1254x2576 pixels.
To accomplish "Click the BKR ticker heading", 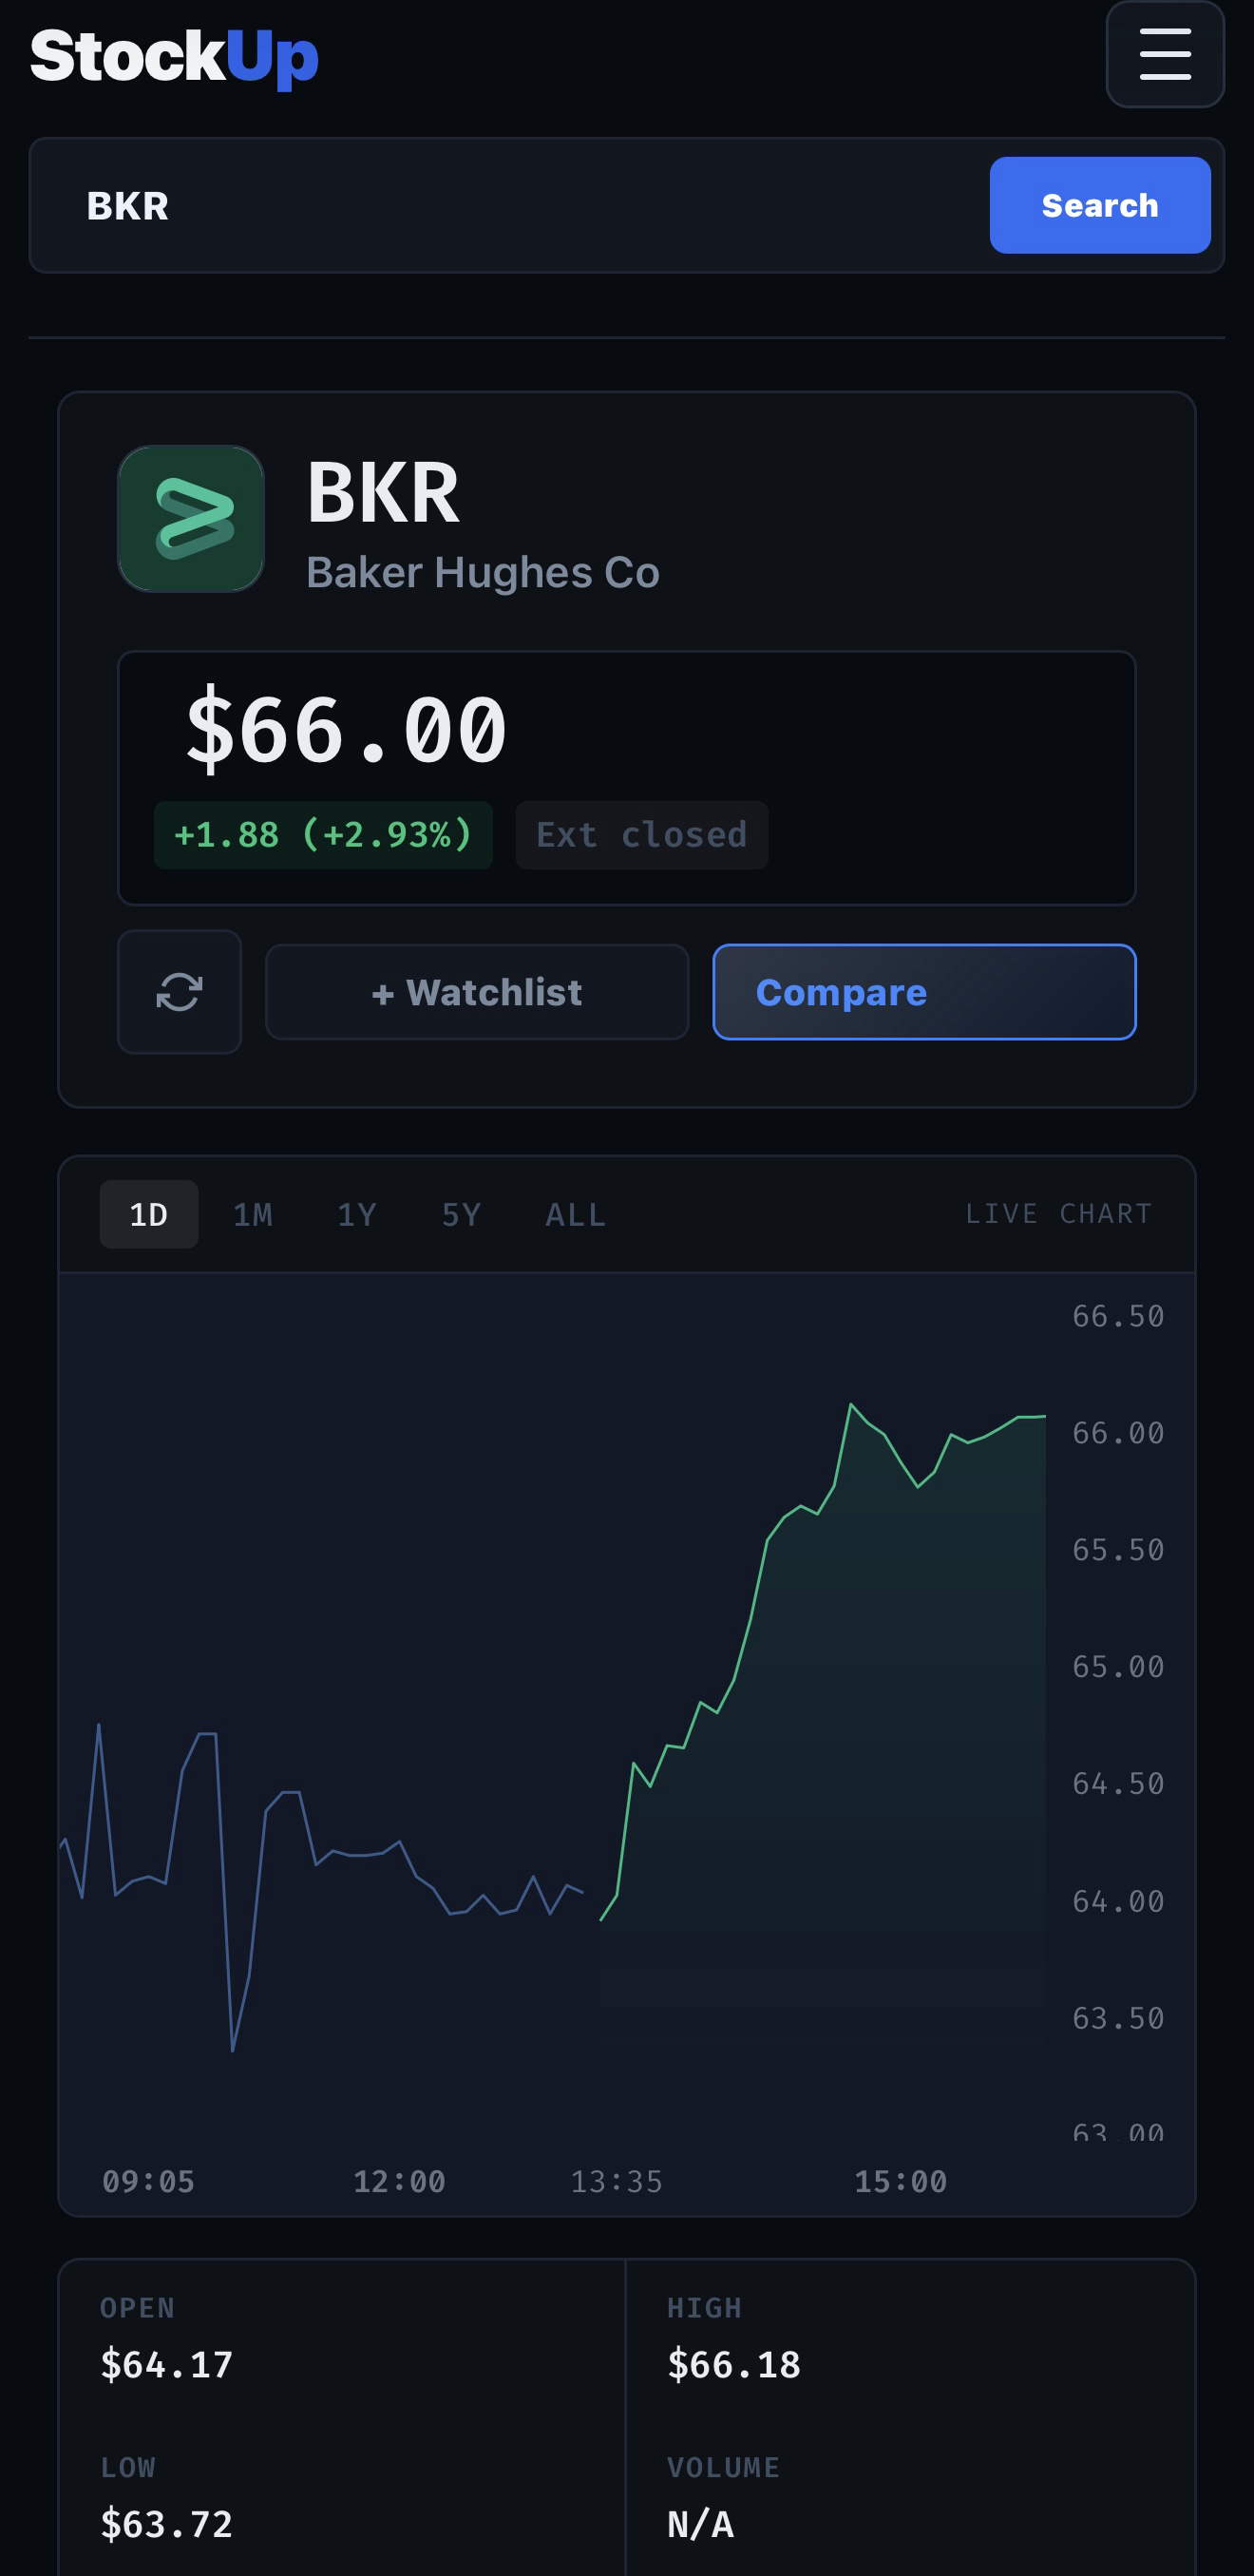I will 383,492.
